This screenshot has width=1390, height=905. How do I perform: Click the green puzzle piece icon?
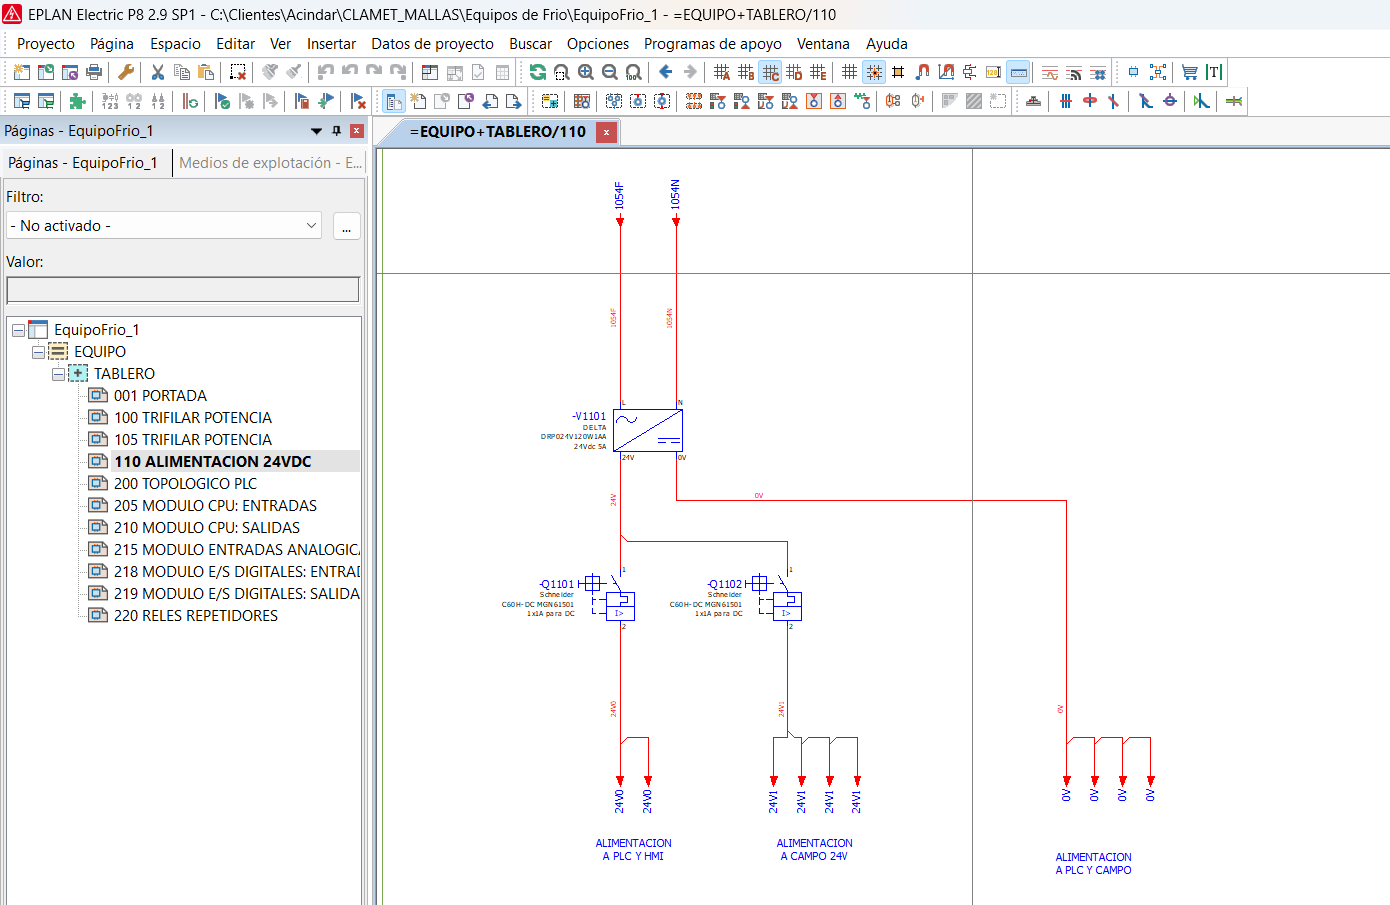78,101
